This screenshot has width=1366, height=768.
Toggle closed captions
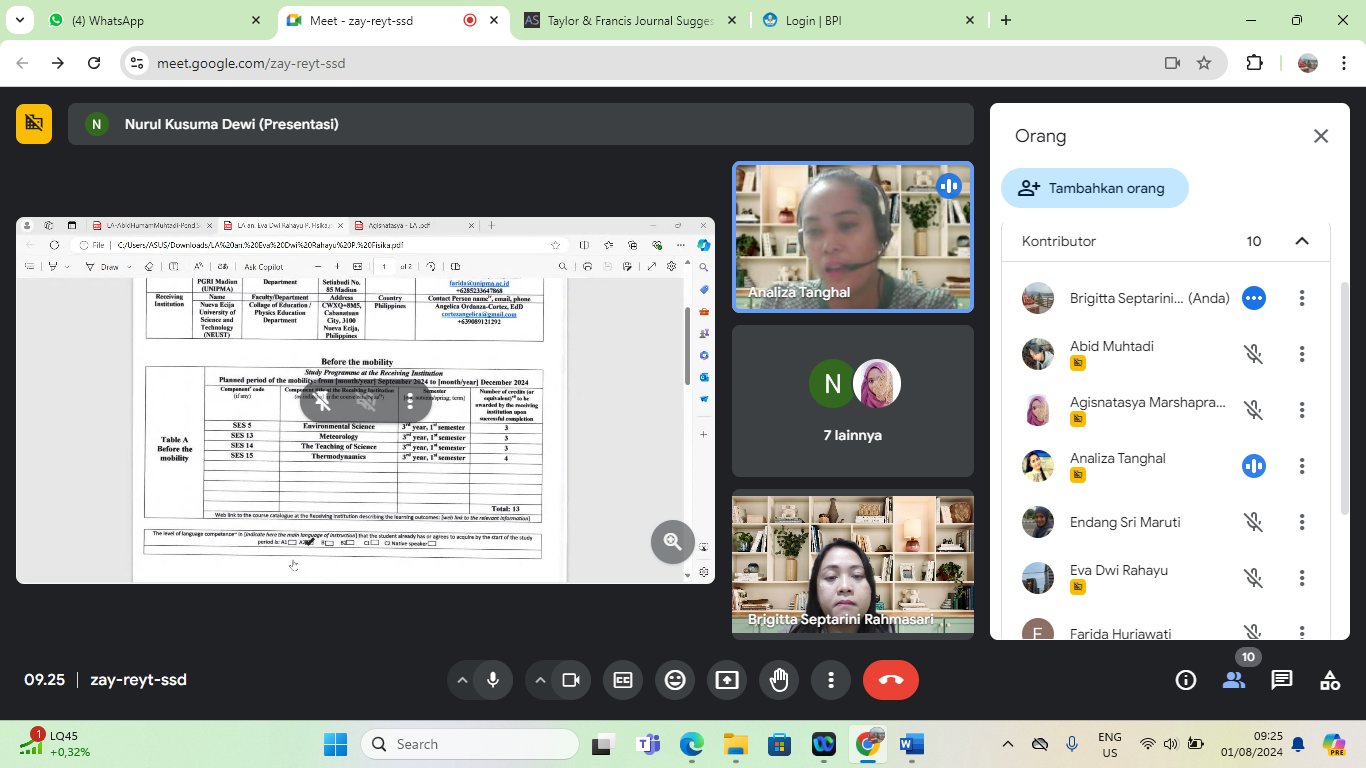[x=623, y=680]
